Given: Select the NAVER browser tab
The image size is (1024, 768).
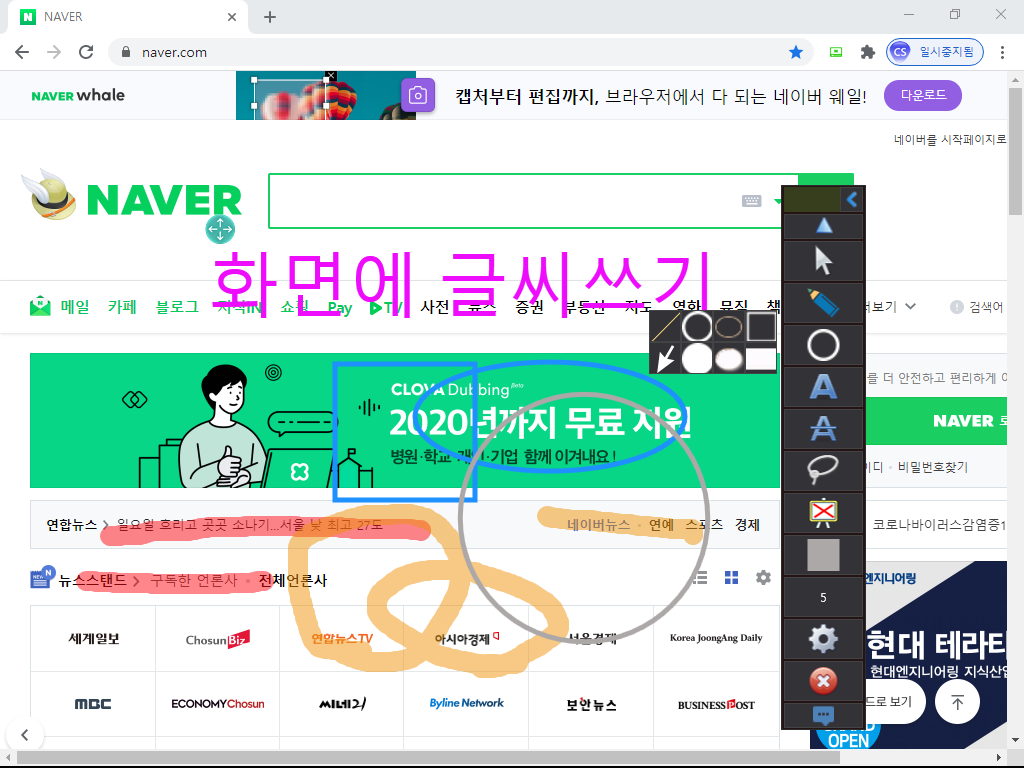Looking at the screenshot, I should pos(127,17).
